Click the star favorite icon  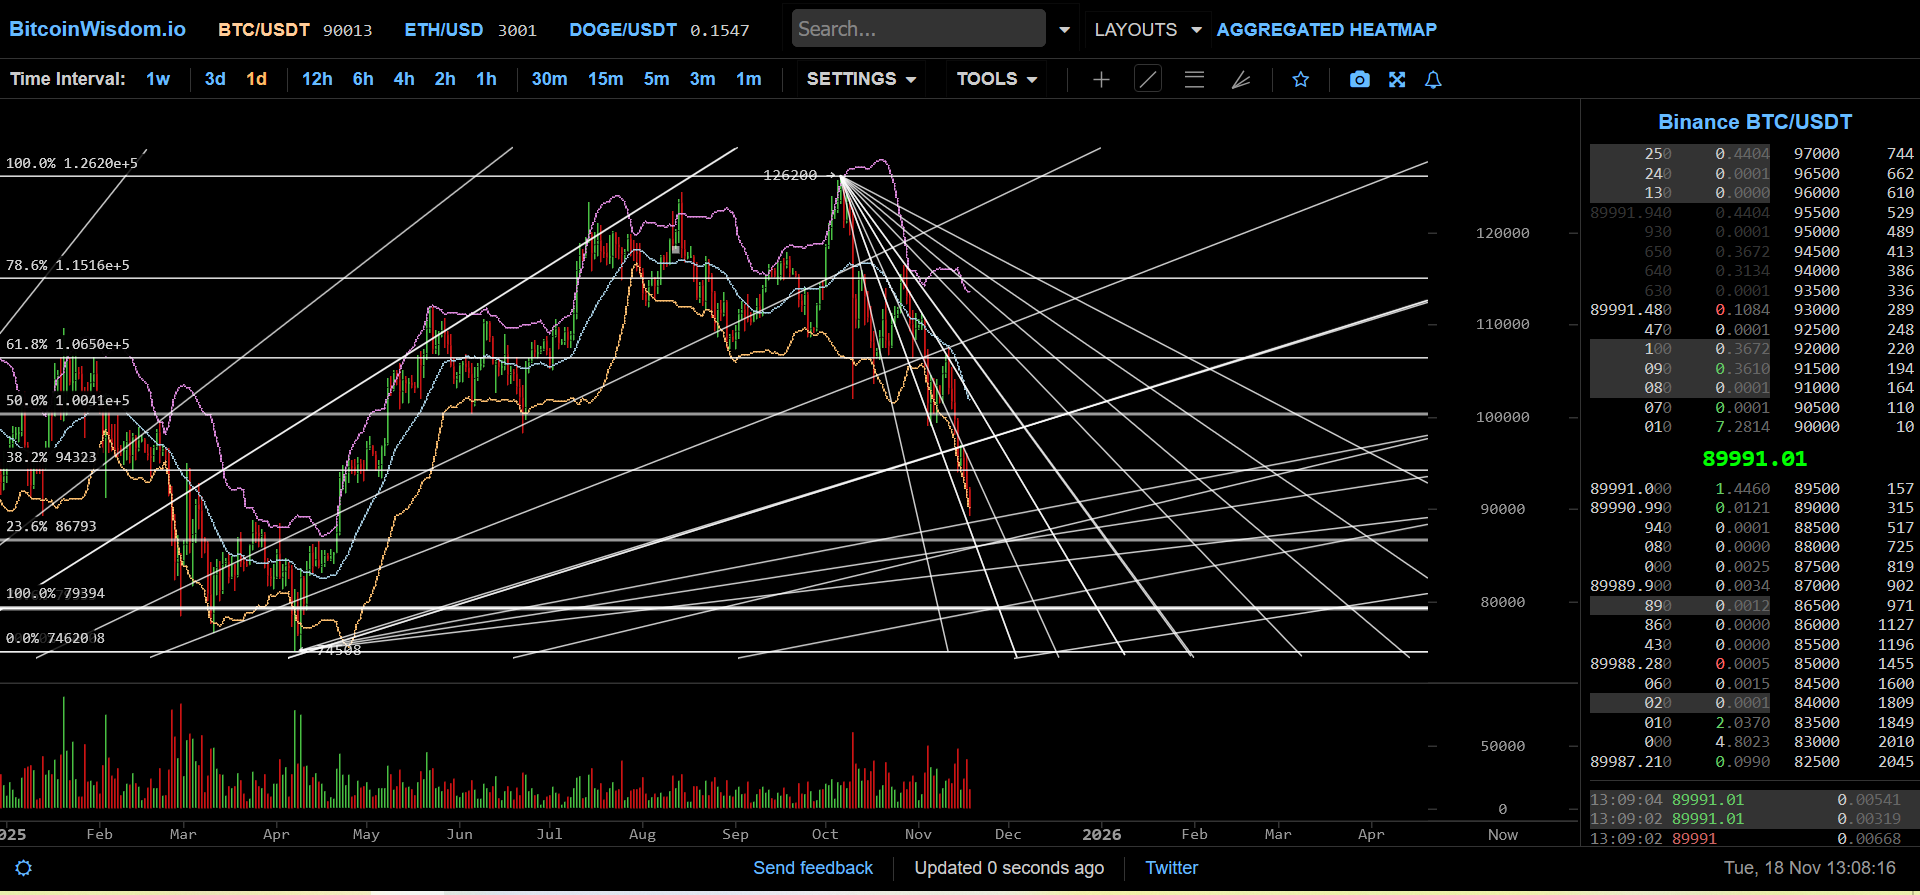pyautogui.click(x=1300, y=79)
